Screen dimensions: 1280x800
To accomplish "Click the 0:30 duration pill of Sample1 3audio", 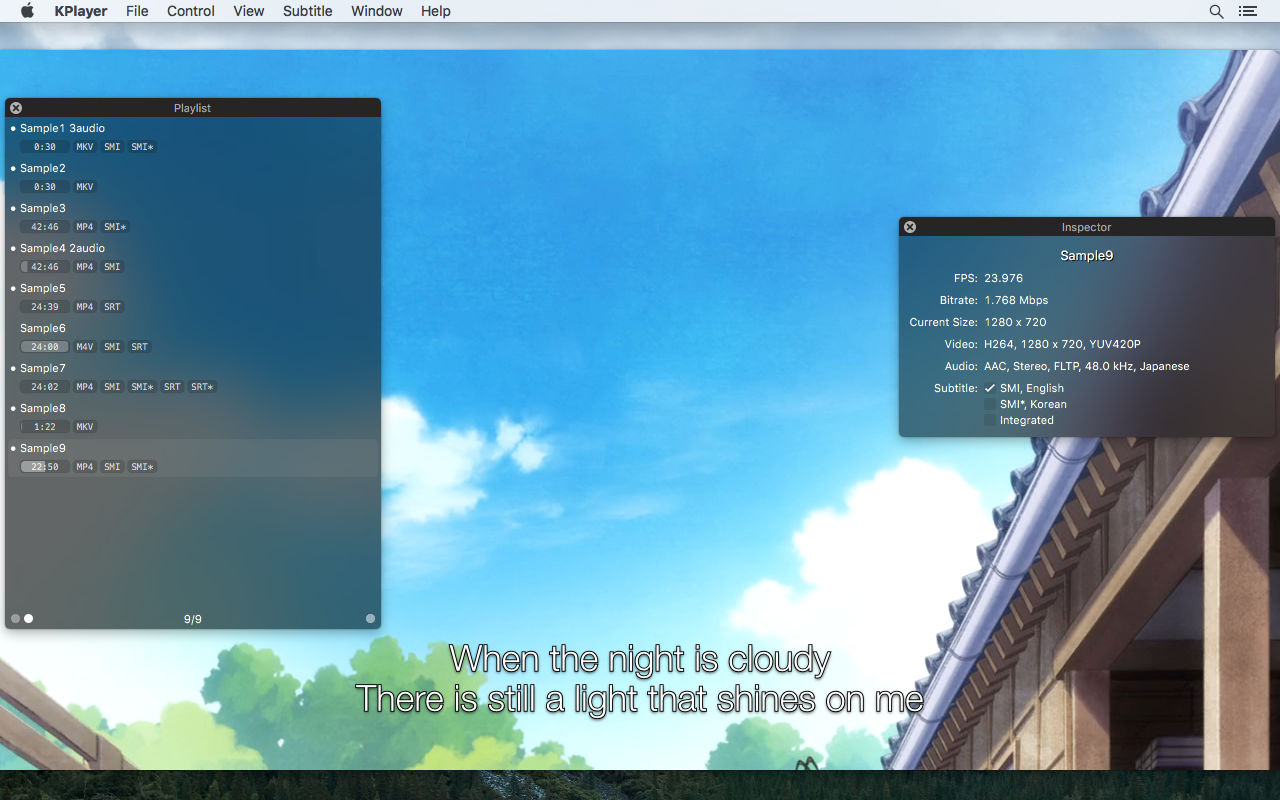I will [x=45, y=147].
